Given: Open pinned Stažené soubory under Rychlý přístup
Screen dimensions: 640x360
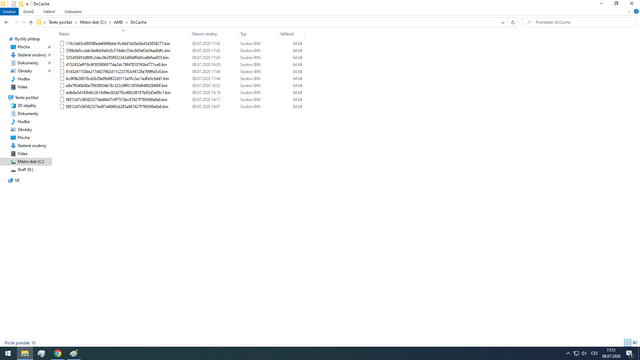Looking at the screenshot, I should [31, 55].
